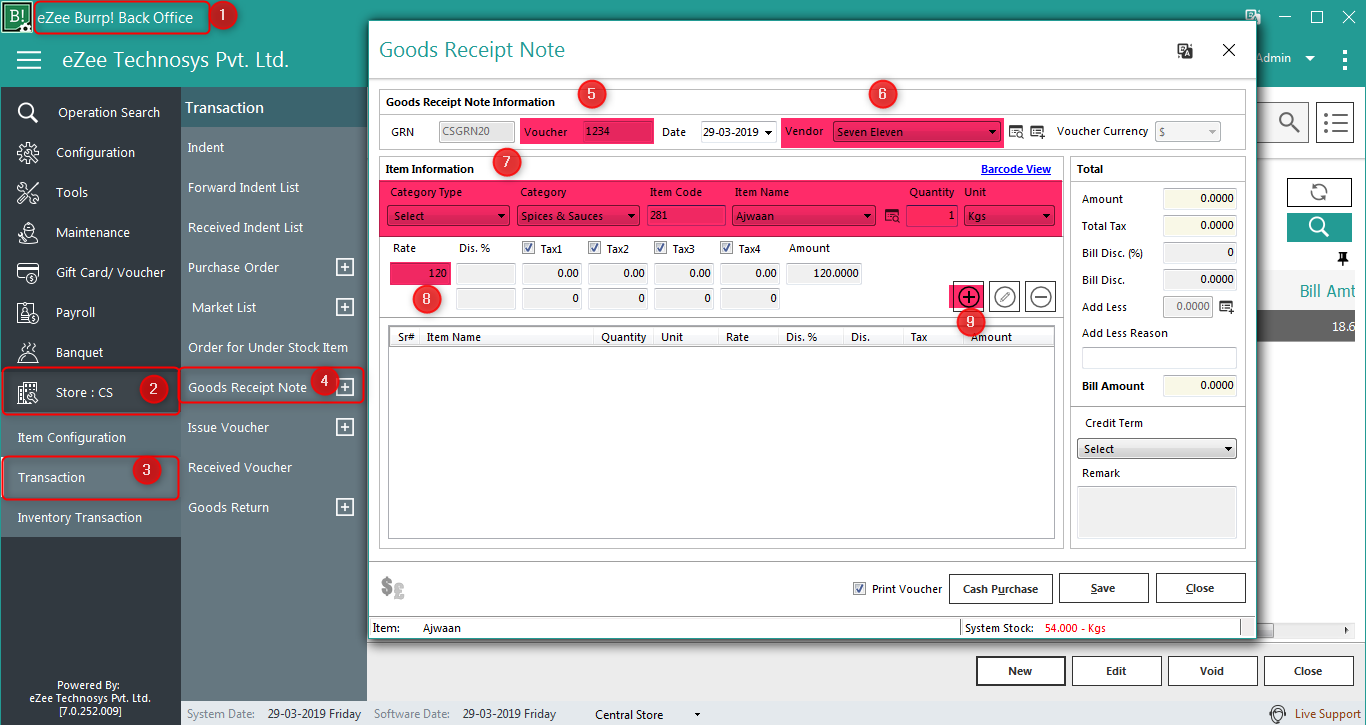Click the Gift Card/Voucher icon

click(28, 272)
